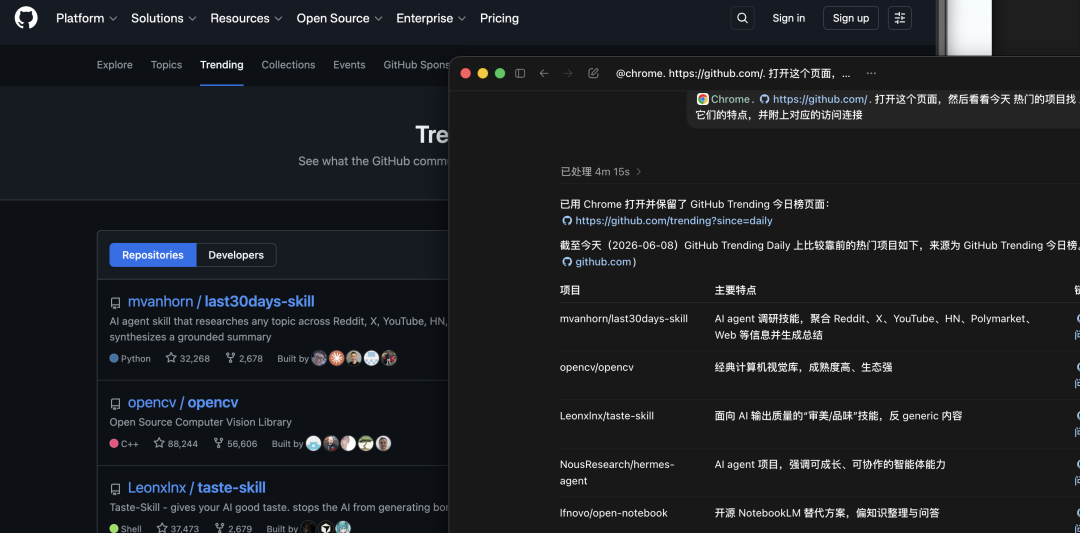Click star count 37,473 for taste-skill
1080x533 pixels.
tap(178, 529)
